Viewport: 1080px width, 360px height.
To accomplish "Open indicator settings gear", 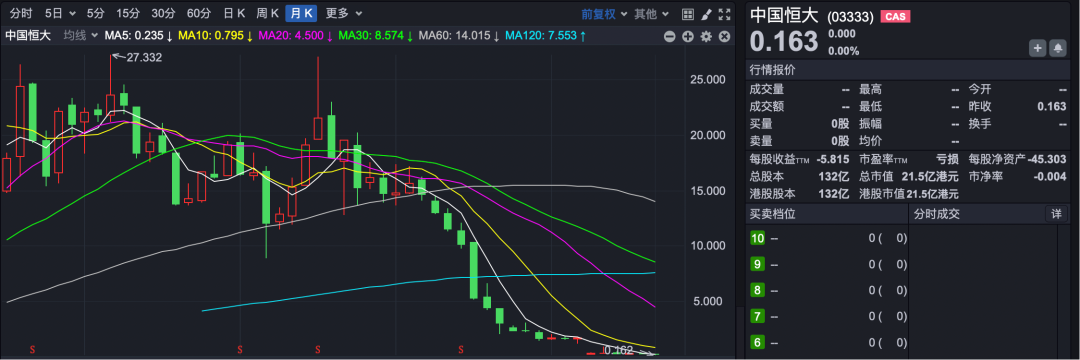I will [706, 36].
